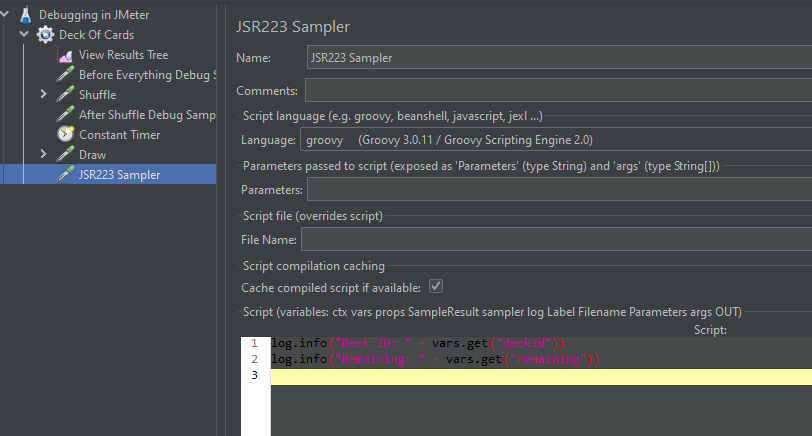Expand the Shuffle tree node
Viewport: 812px width, 436px height.
point(44,94)
